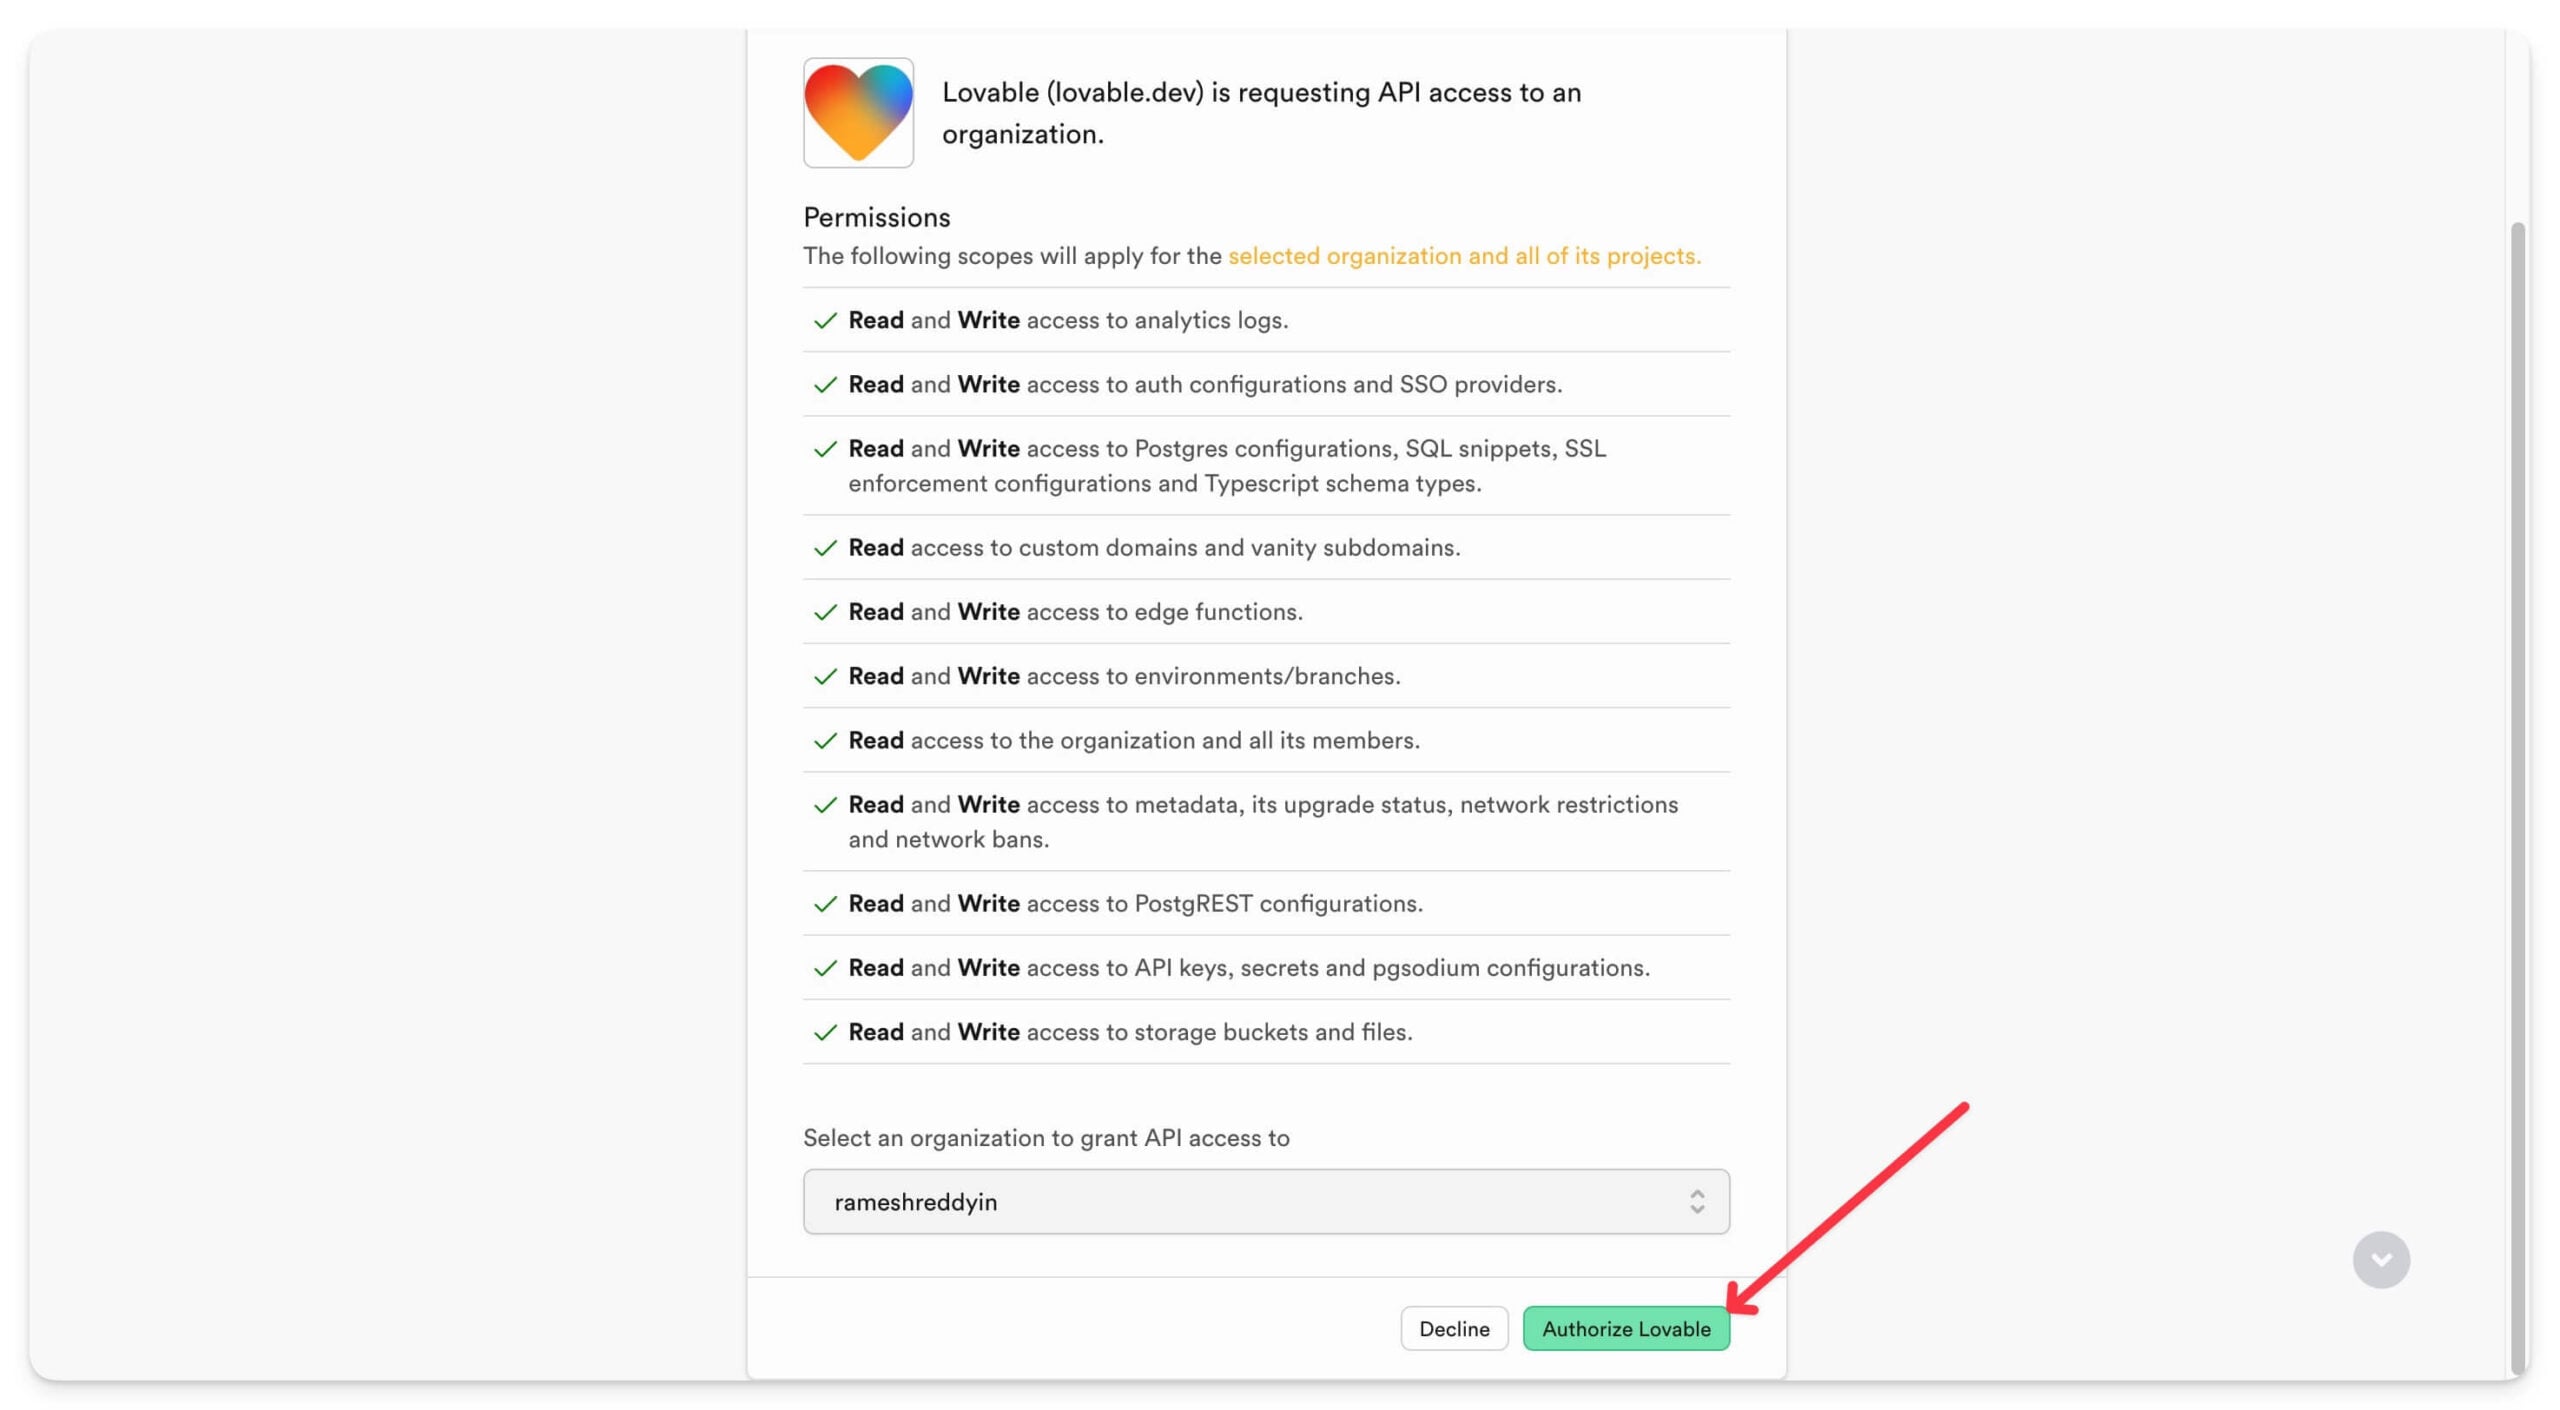Screen dimensions: 2560x1410
Task: Click the organization selector up-down arrows
Action: click(x=1696, y=1201)
